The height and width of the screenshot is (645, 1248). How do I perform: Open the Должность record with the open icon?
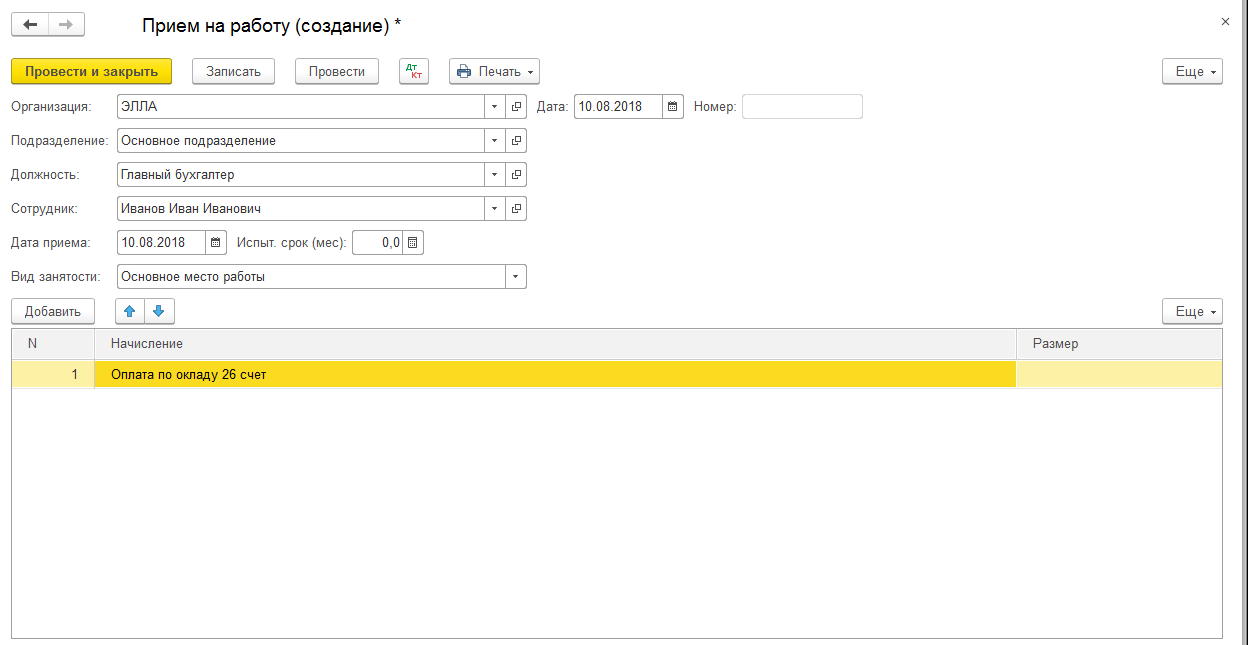click(516, 175)
